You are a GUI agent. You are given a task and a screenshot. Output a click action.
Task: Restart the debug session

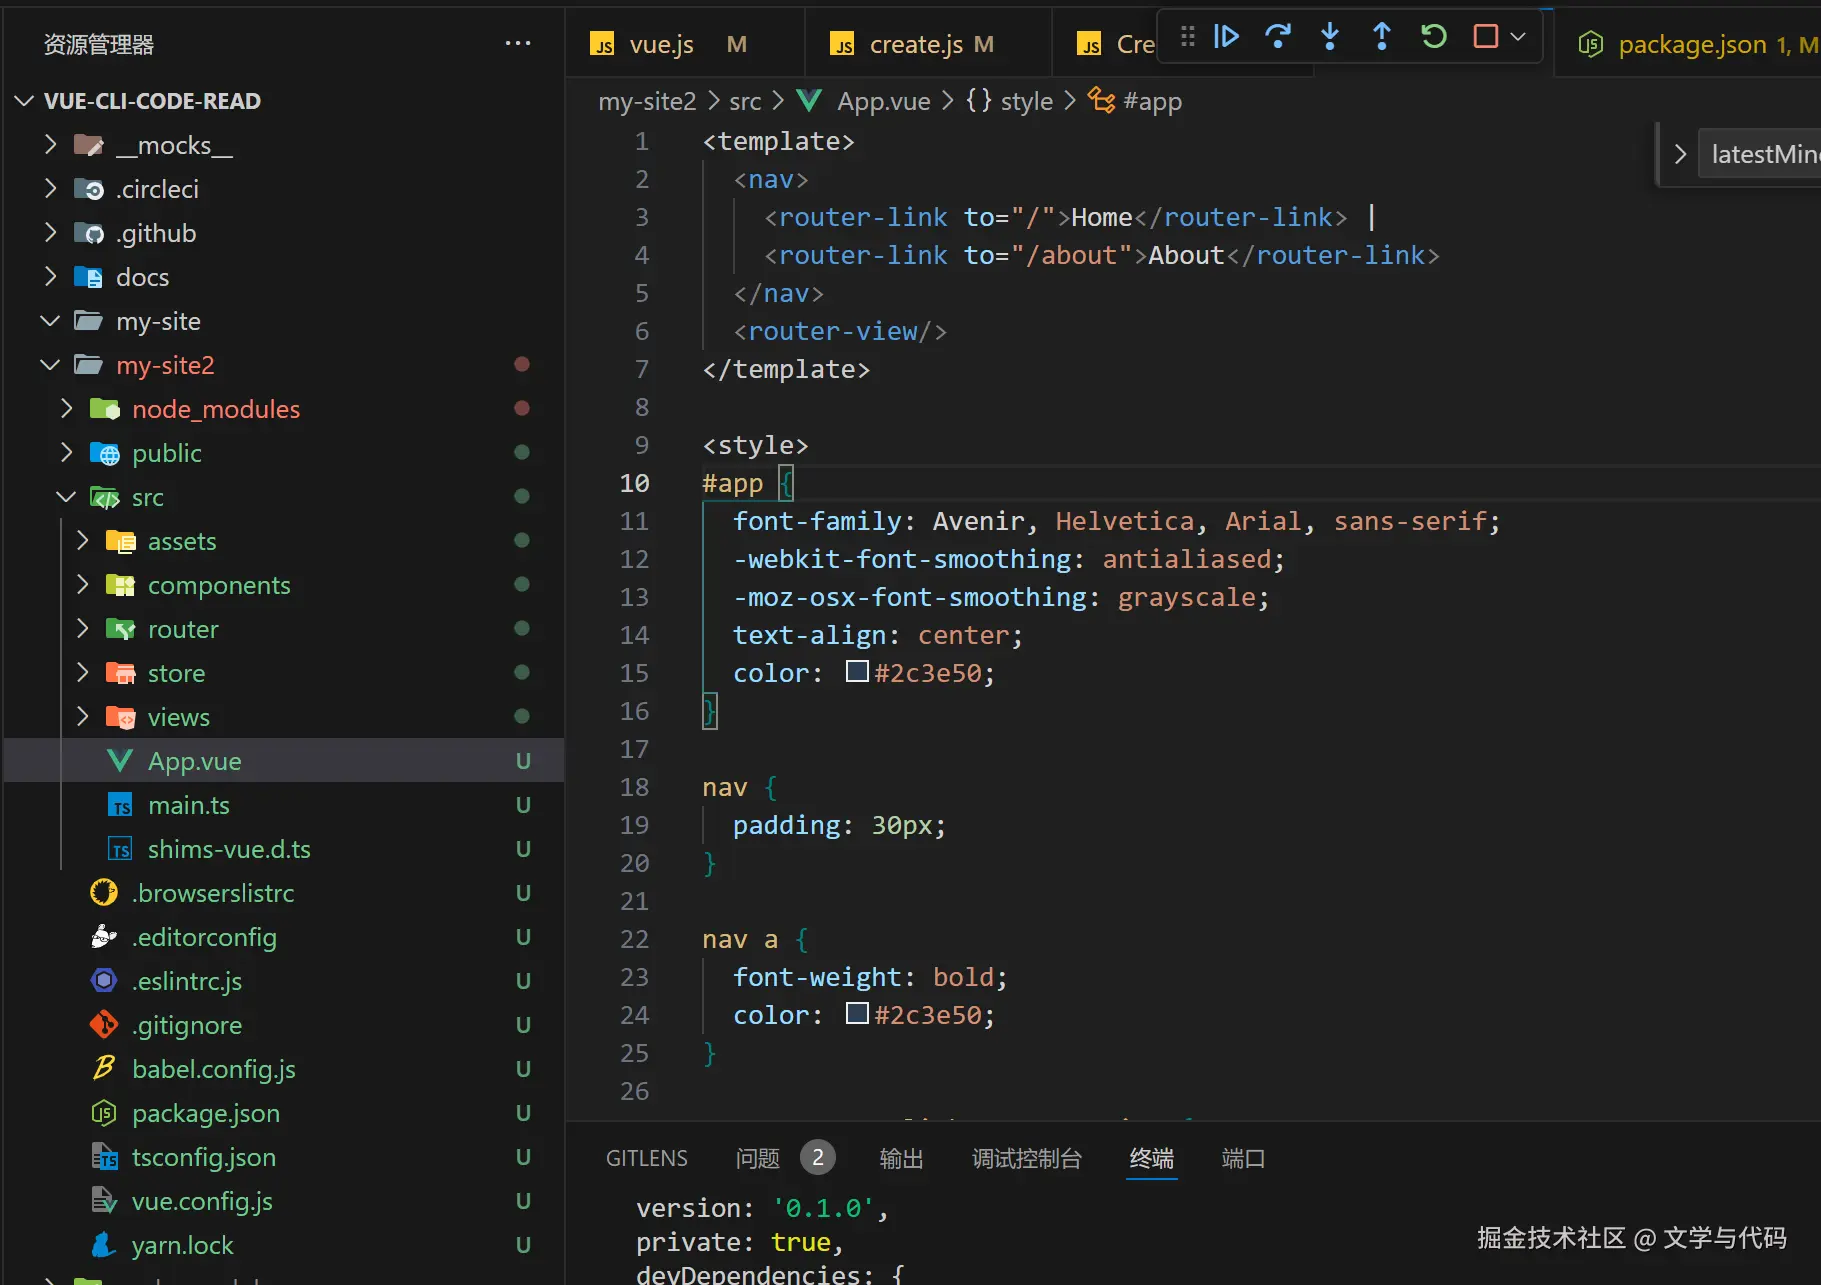[1434, 37]
